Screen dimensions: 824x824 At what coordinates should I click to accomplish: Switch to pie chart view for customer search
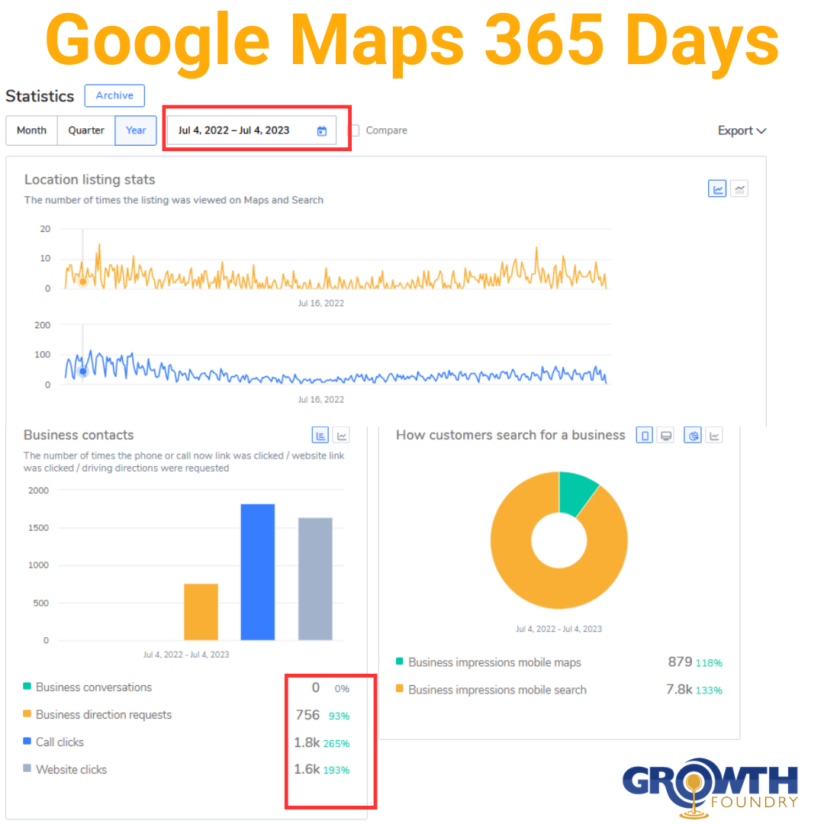[693, 435]
